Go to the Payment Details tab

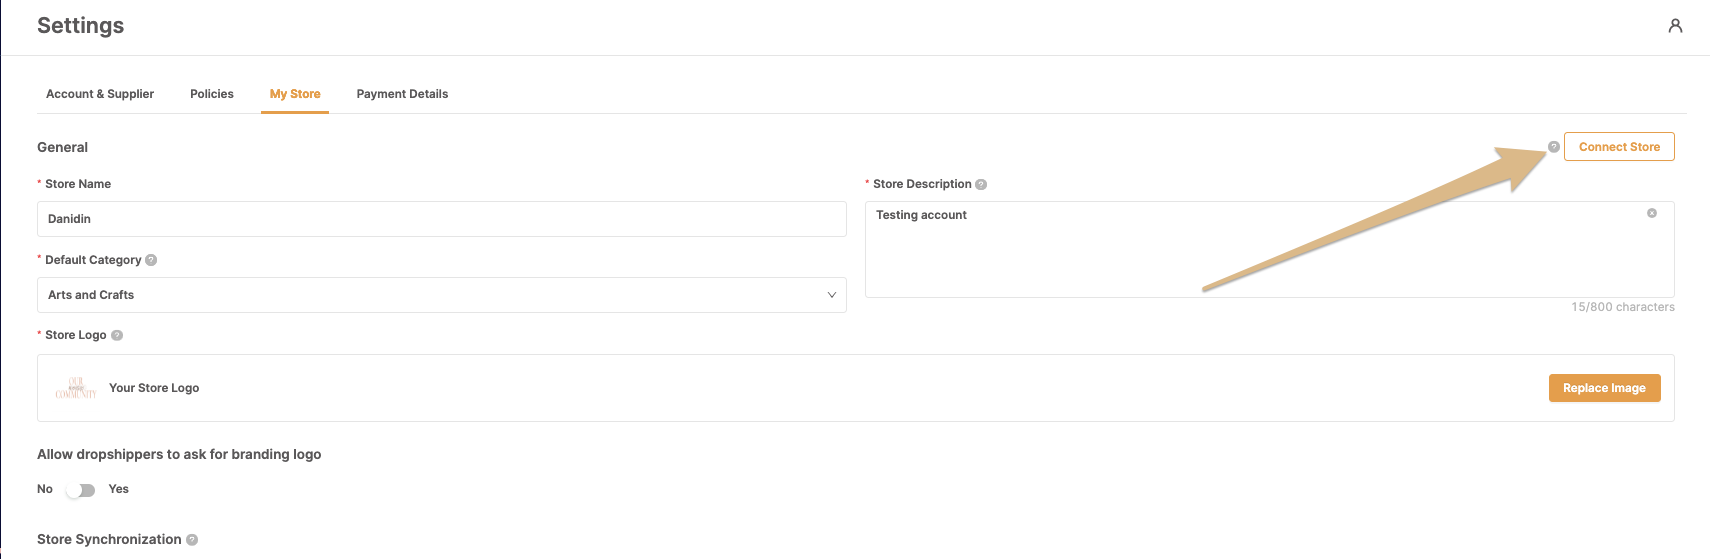(x=402, y=94)
